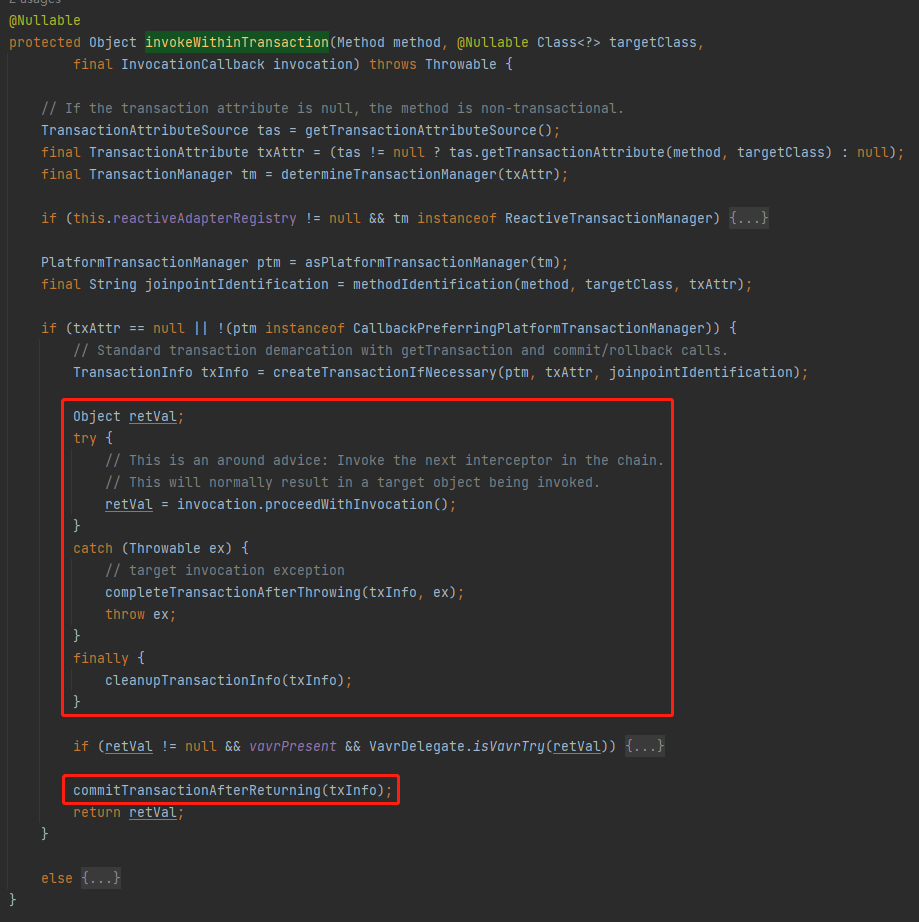The image size is (919, 922).
Task: Click retVal in the return statement
Action: coord(152,813)
